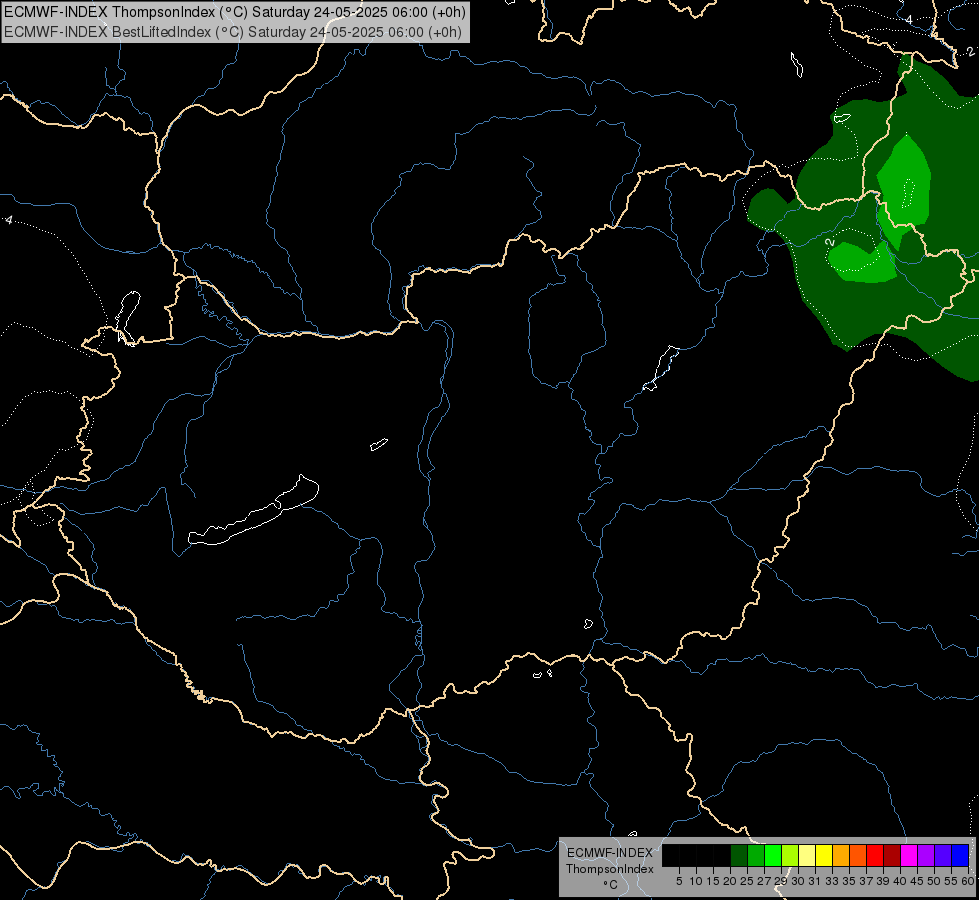979x900 pixels.
Task: Click the legend tick label '40'
Action: click(x=900, y=881)
